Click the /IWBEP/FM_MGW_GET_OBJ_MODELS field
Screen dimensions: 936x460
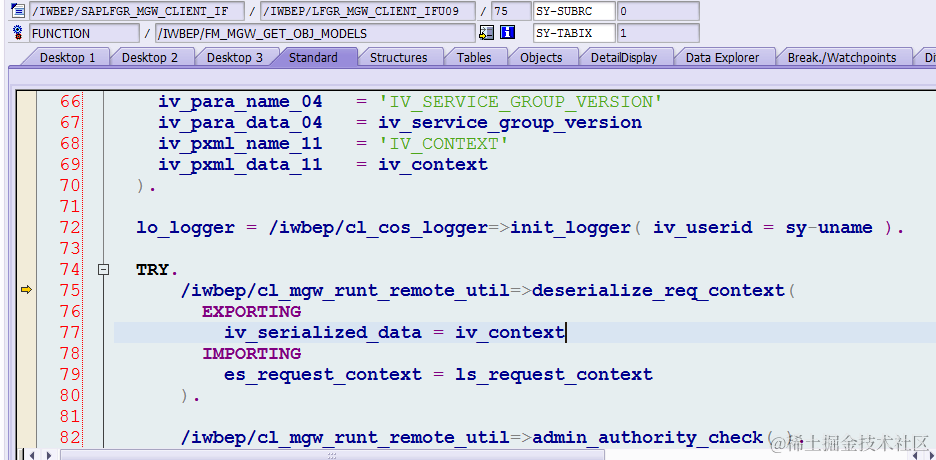point(315,33)
